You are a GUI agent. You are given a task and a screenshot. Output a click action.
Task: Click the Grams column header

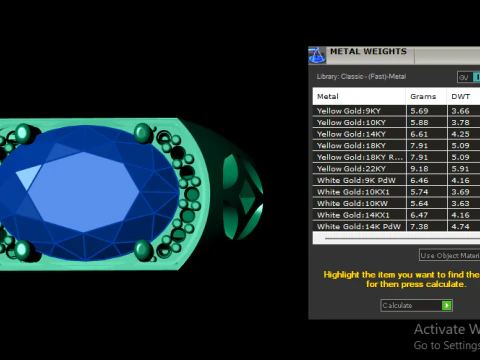click(x=426, y=96)
